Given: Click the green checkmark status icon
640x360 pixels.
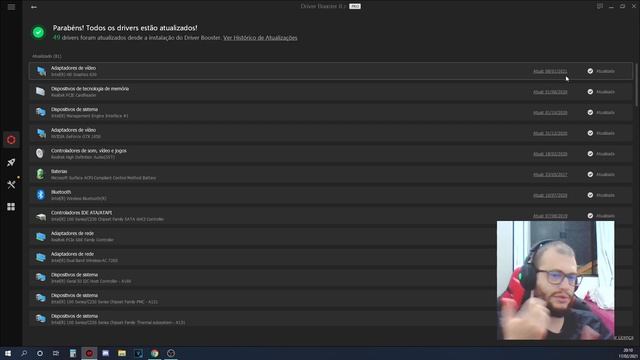Looking at the screenshot, I should [x=38, y=32].
